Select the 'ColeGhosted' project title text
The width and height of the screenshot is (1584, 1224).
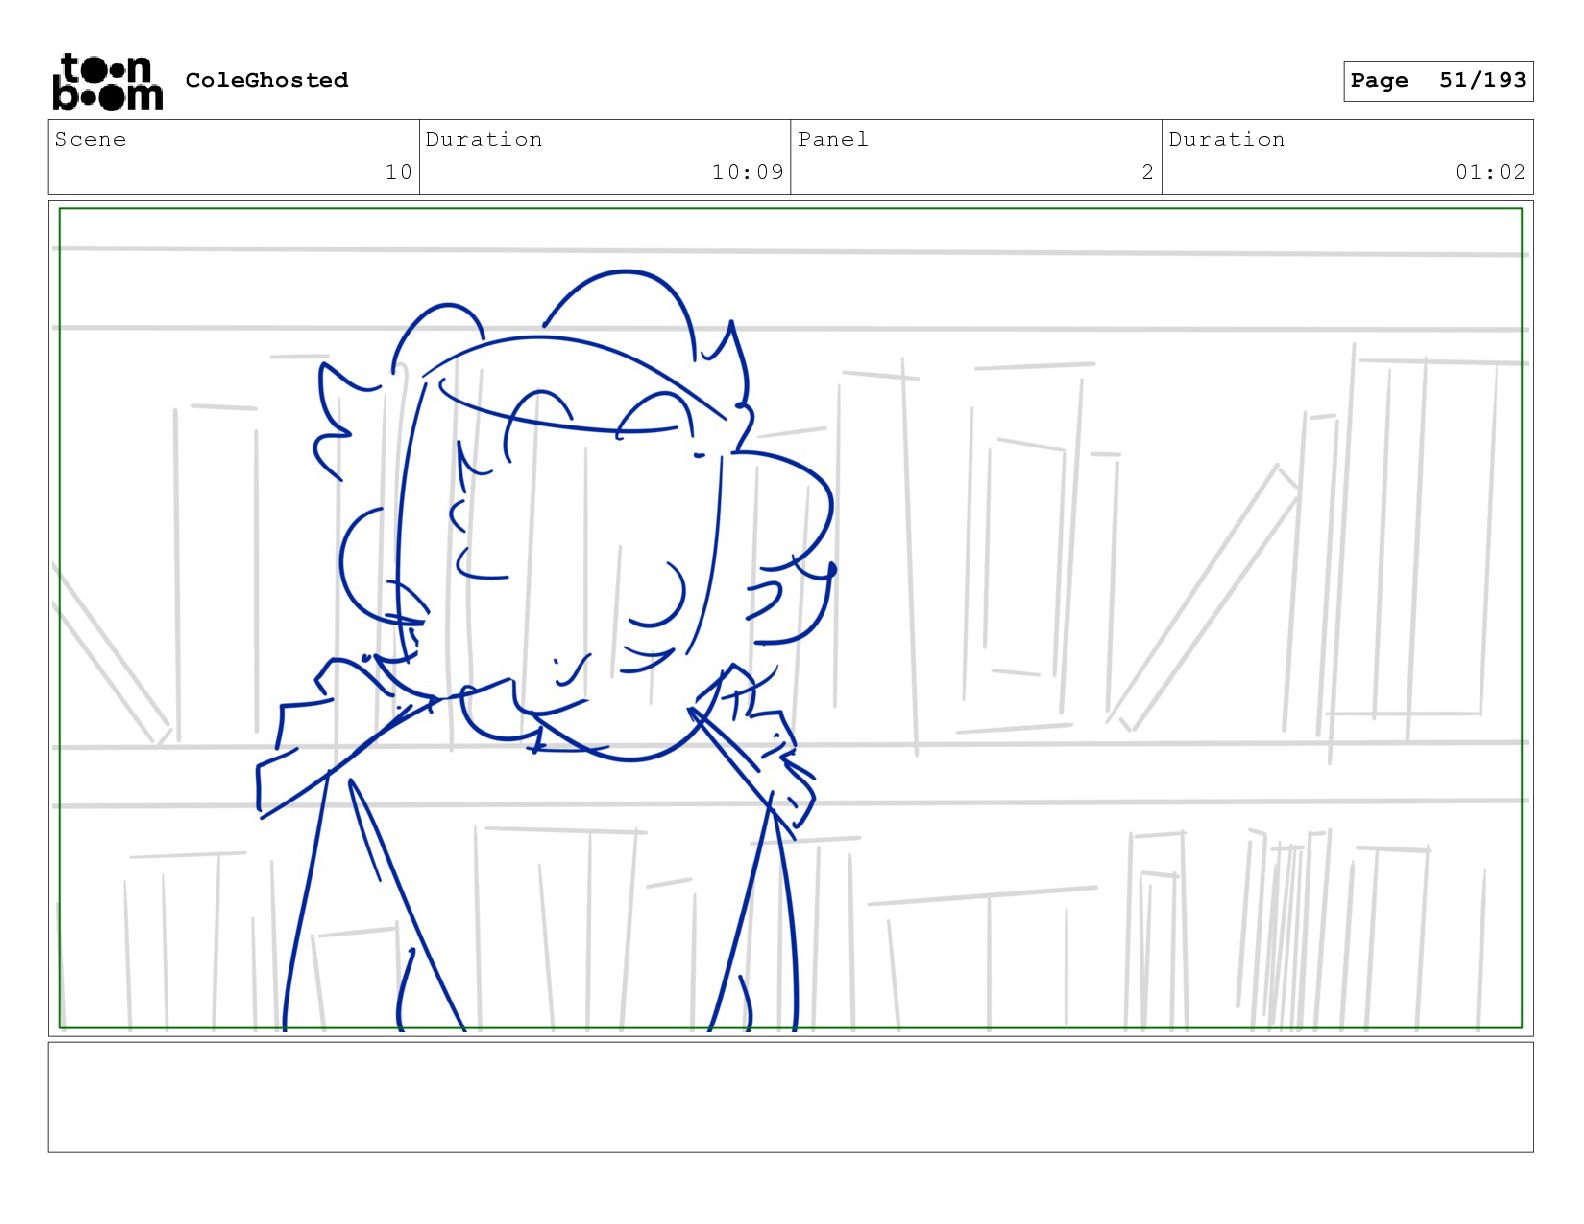[267, 80]
